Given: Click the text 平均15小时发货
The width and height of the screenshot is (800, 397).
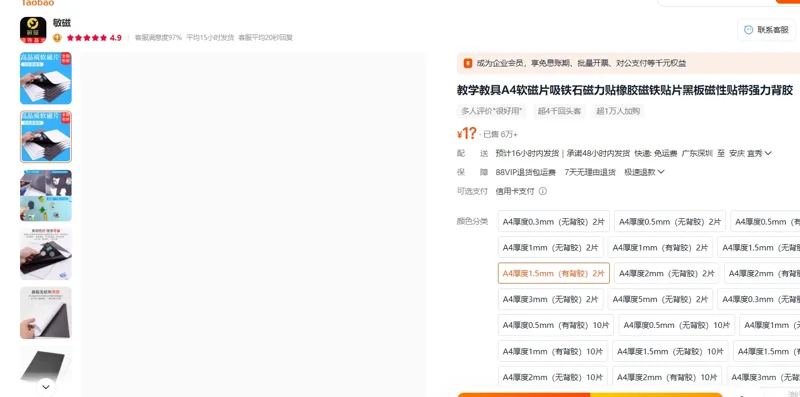Looking at the screenshot, I should click(210, 38).
